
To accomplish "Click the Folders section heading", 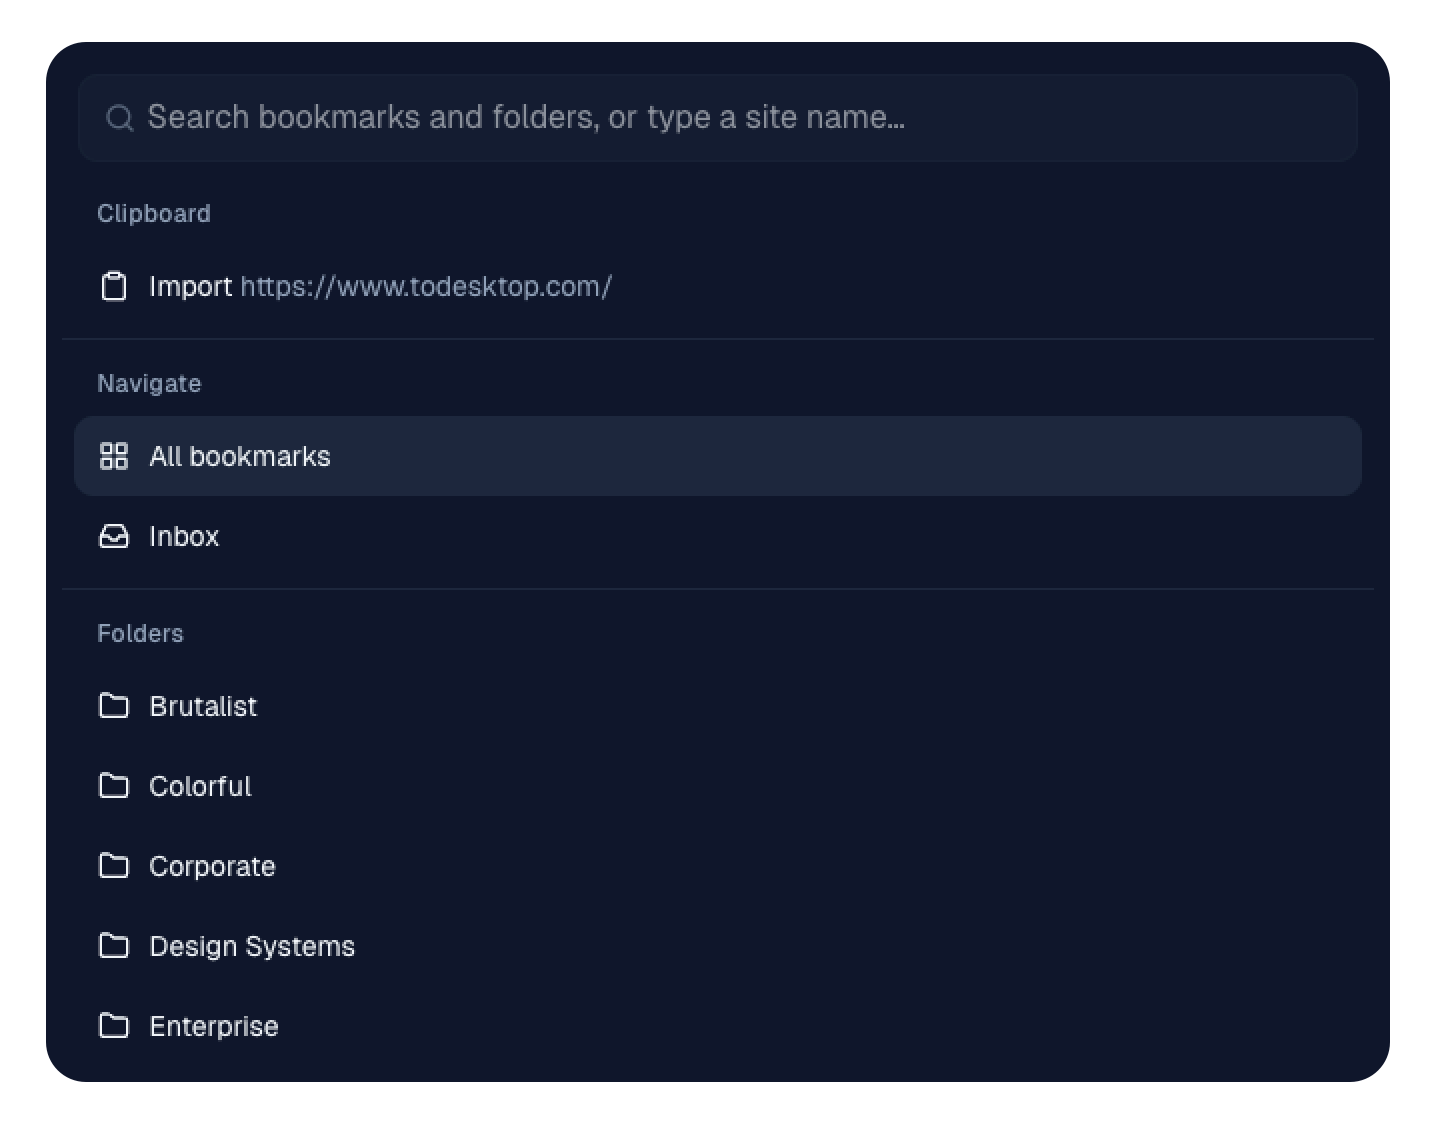I will 140,634.
